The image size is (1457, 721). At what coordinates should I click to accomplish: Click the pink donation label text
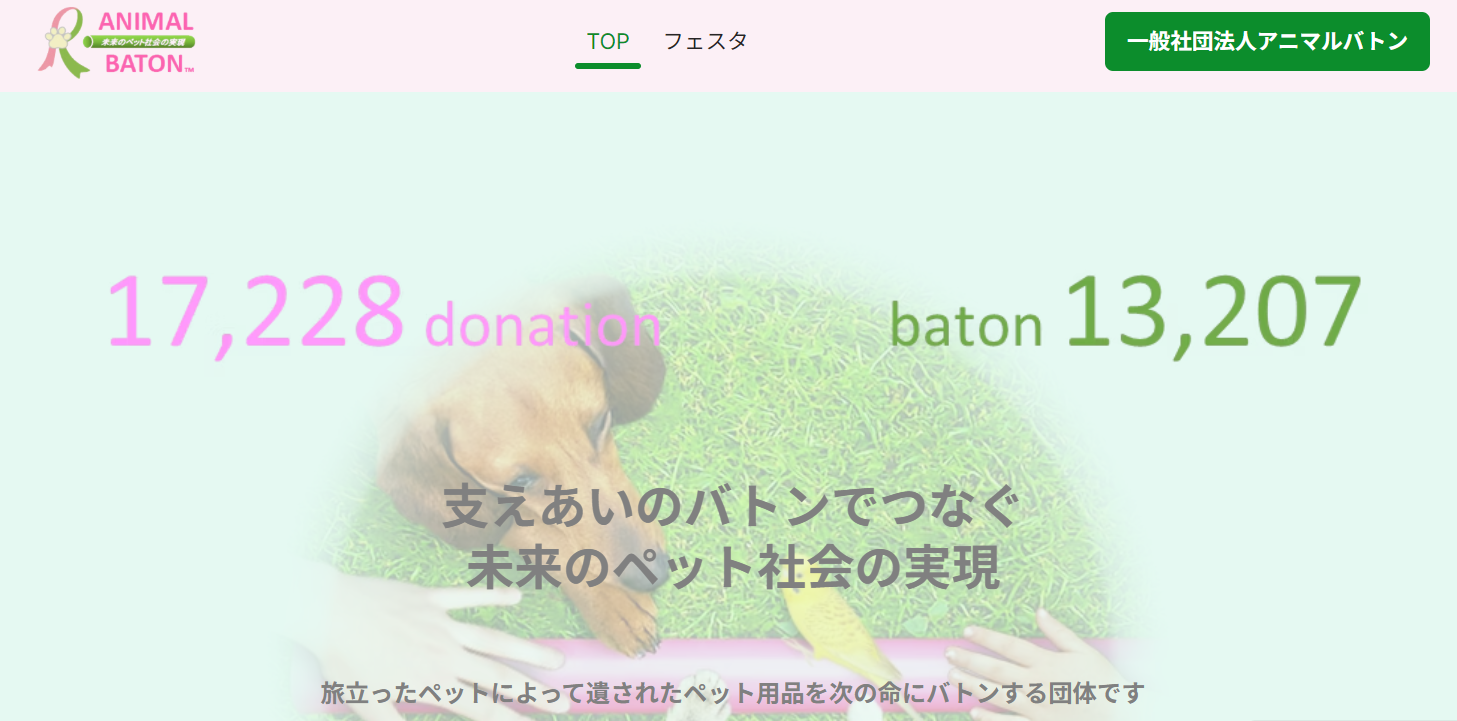tap(544, 326)
